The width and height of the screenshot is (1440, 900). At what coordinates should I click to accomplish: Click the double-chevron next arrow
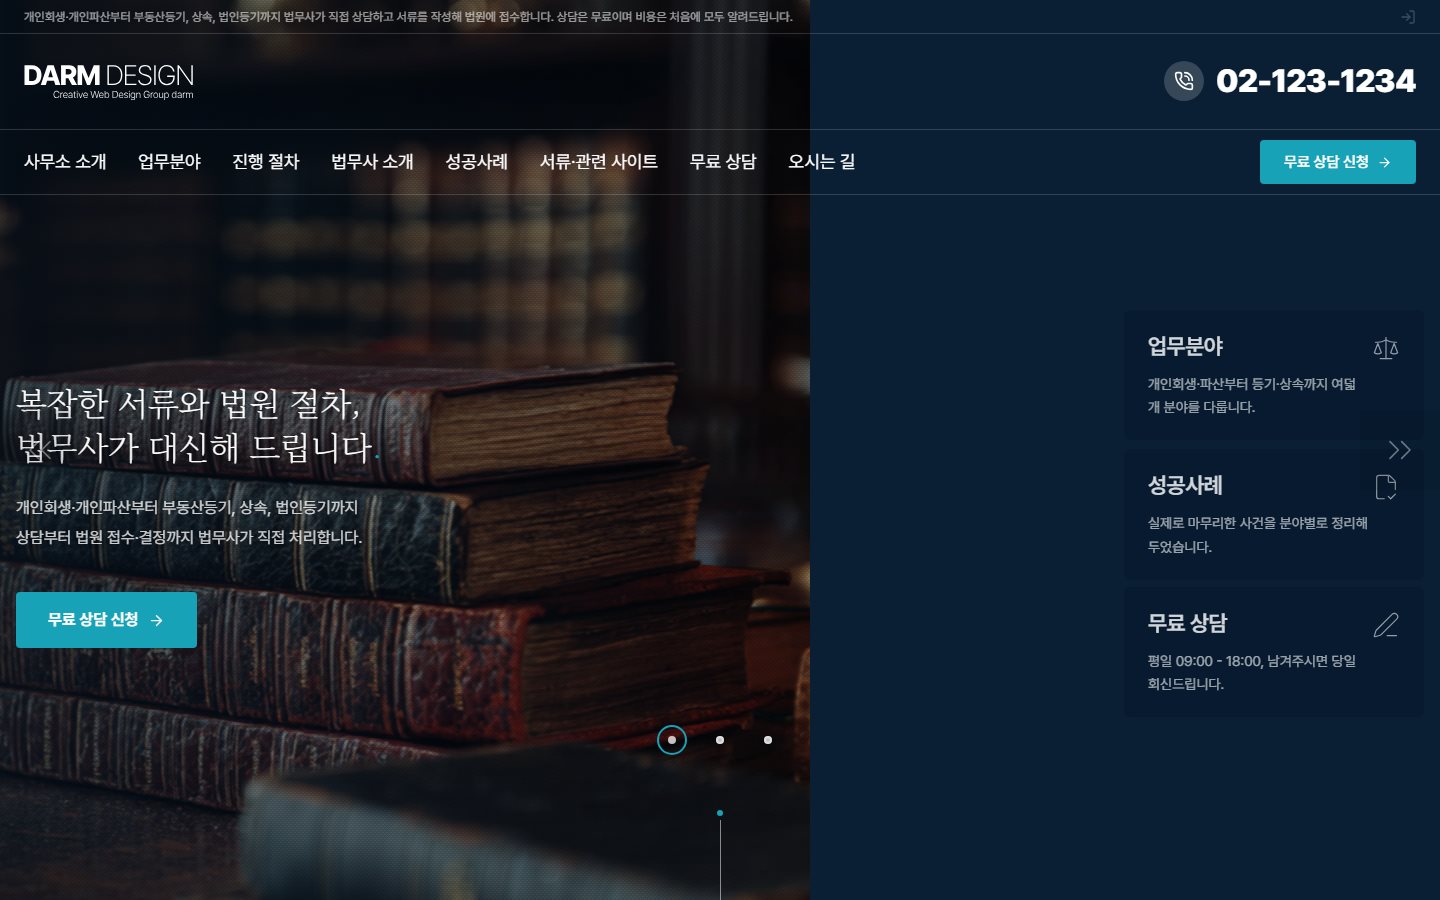1399,450
